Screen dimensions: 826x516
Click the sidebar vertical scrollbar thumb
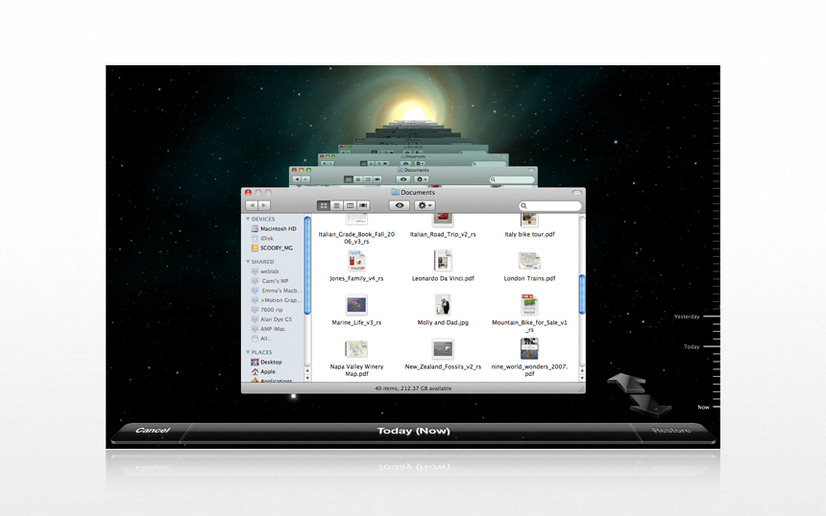click(x=308, y=266)
